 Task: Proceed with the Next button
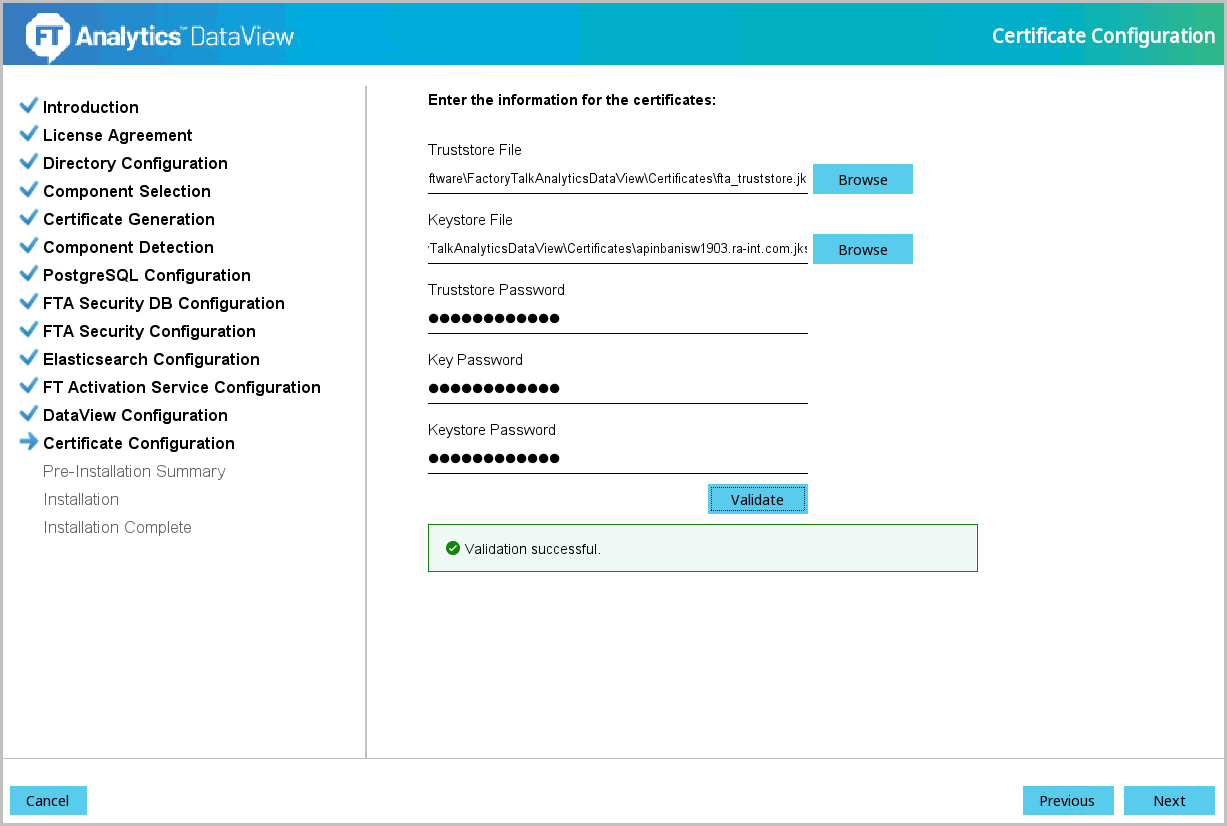pyautogui.click(x=1168, y=800)
